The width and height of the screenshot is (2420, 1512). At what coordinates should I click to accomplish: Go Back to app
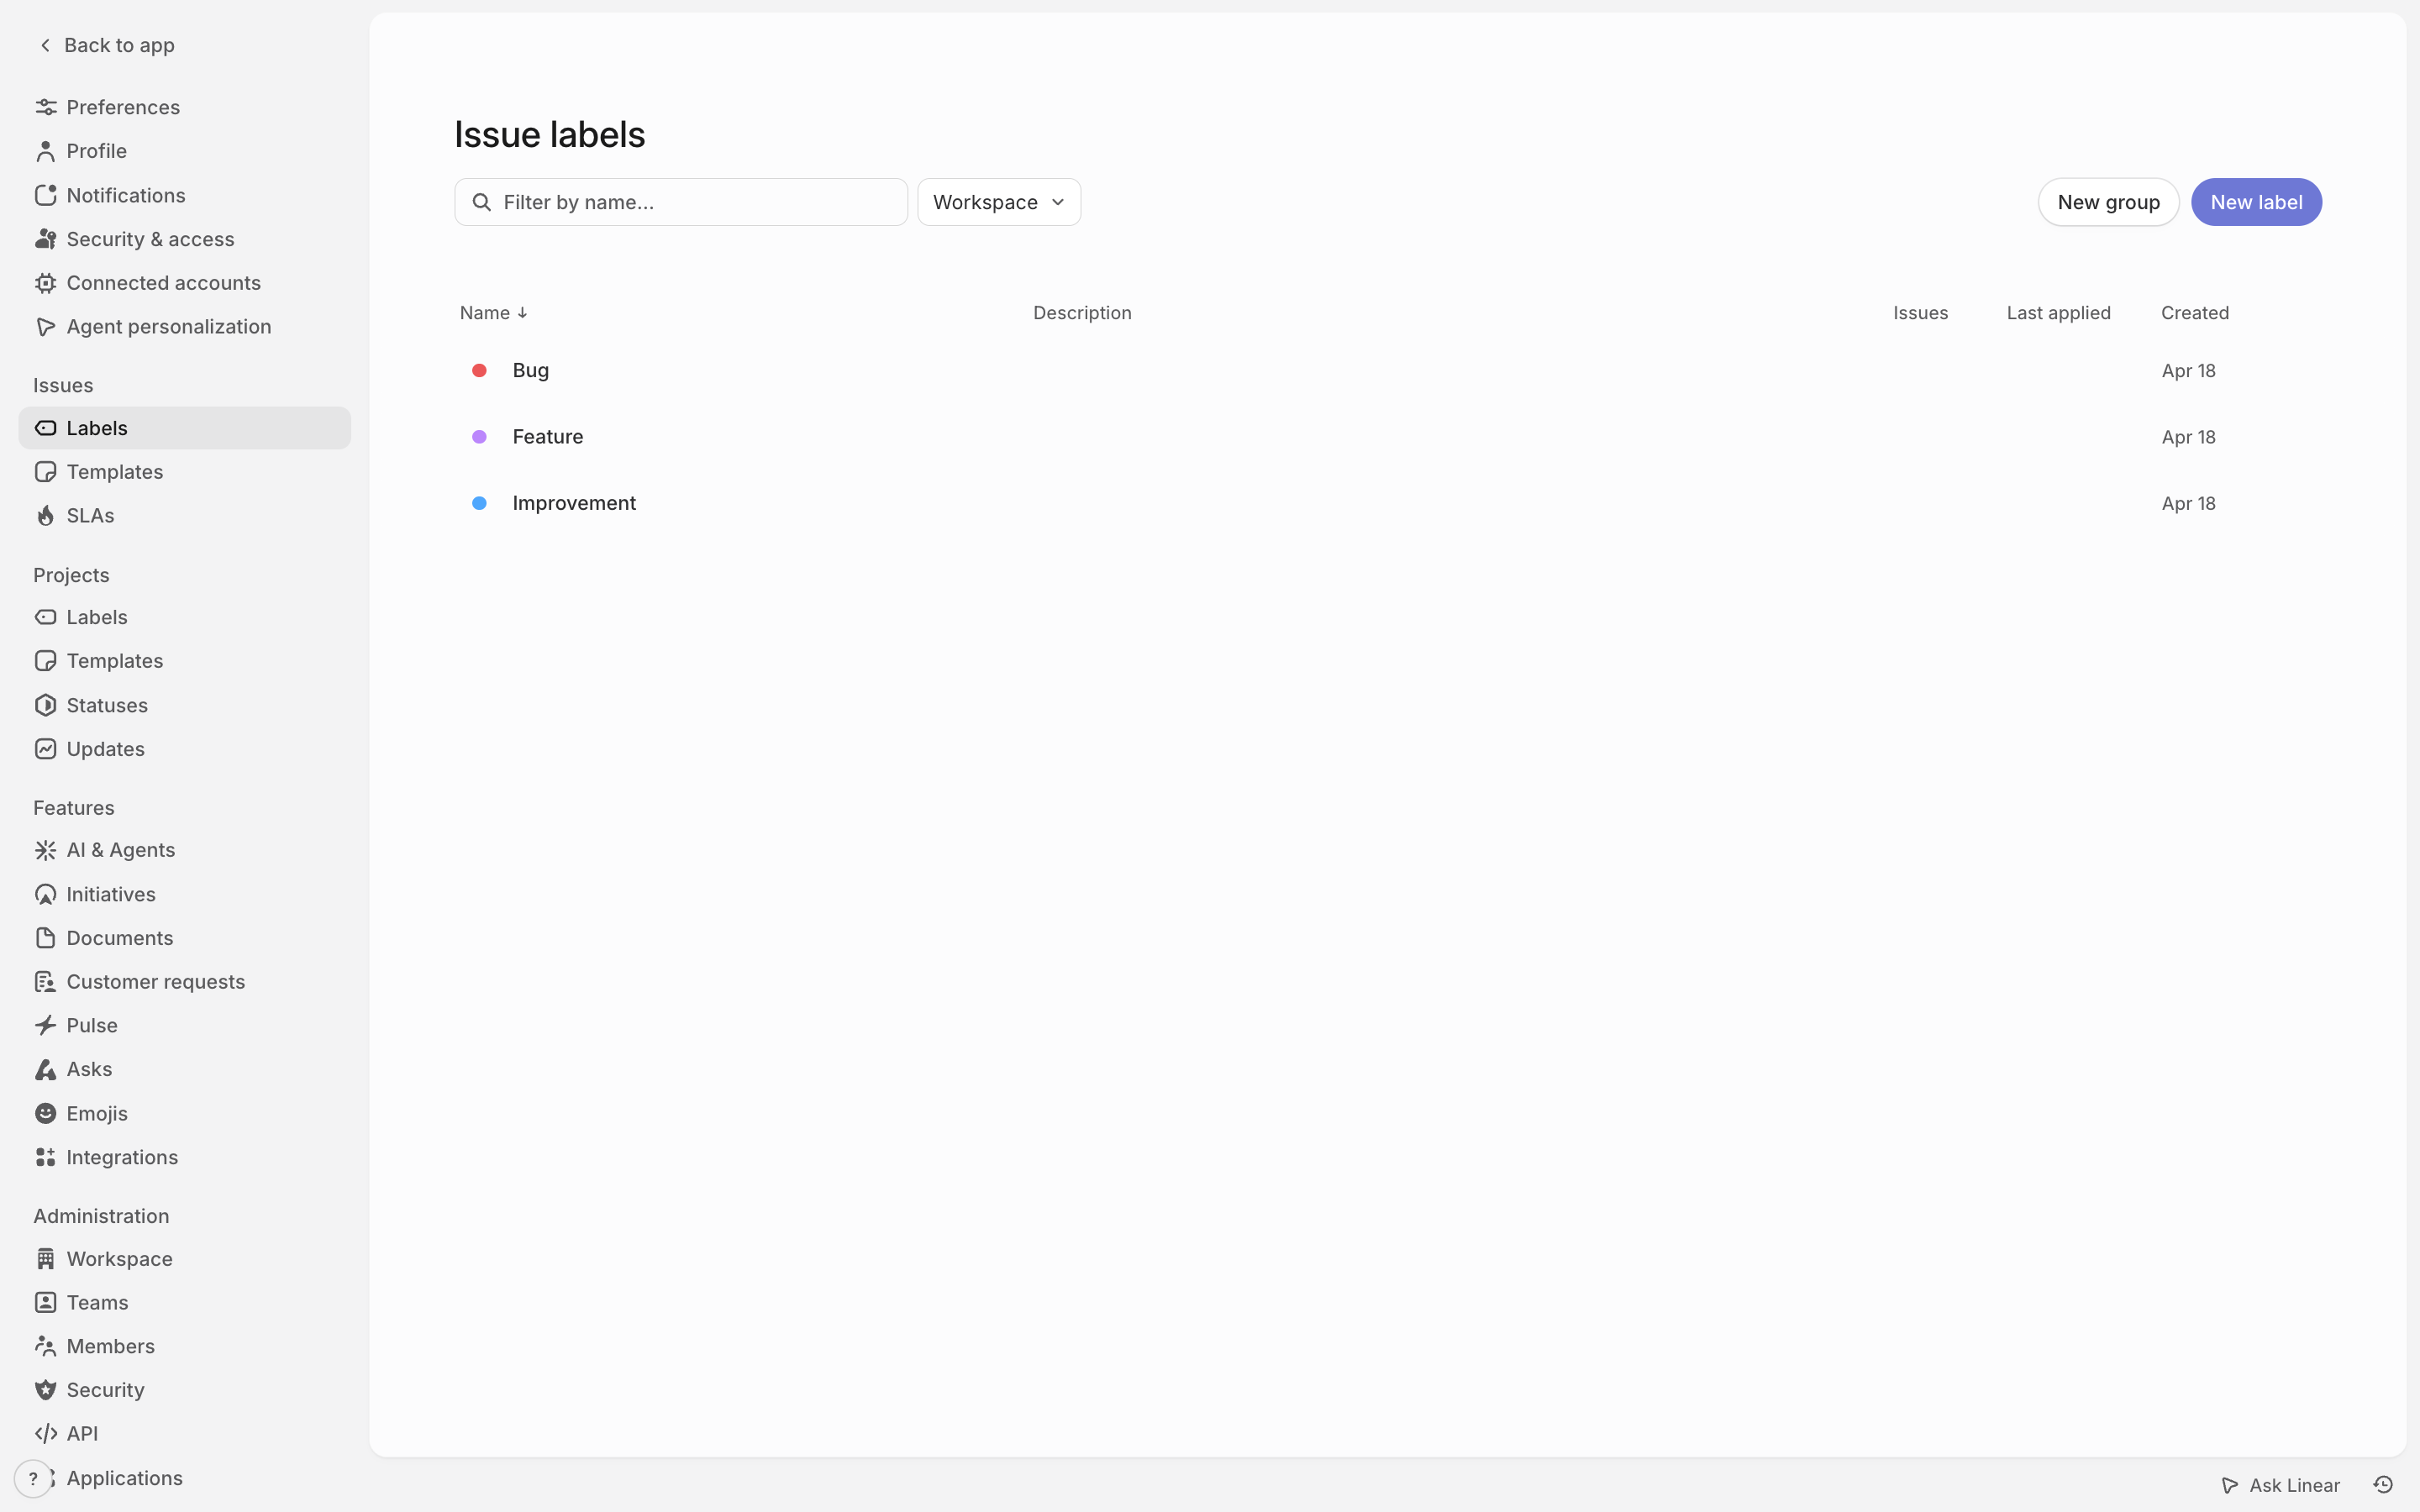[x=107, y=45]
